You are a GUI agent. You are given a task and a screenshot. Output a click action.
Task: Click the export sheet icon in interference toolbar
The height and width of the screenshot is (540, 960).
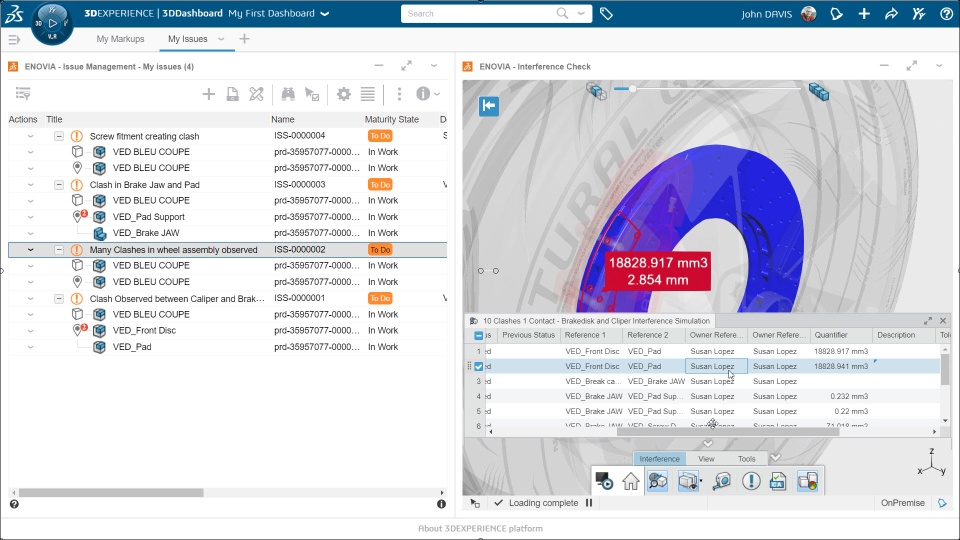pyautogui.click(x=778, y=481)
